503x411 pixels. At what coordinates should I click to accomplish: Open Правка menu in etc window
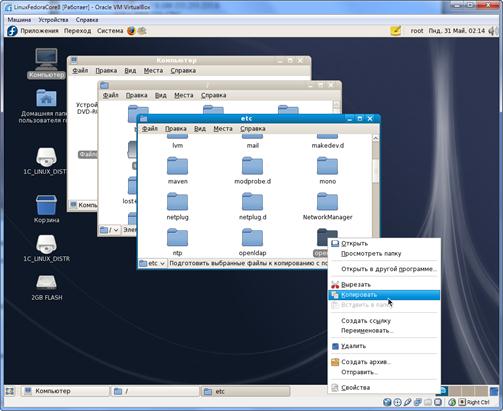pos(175,128)
